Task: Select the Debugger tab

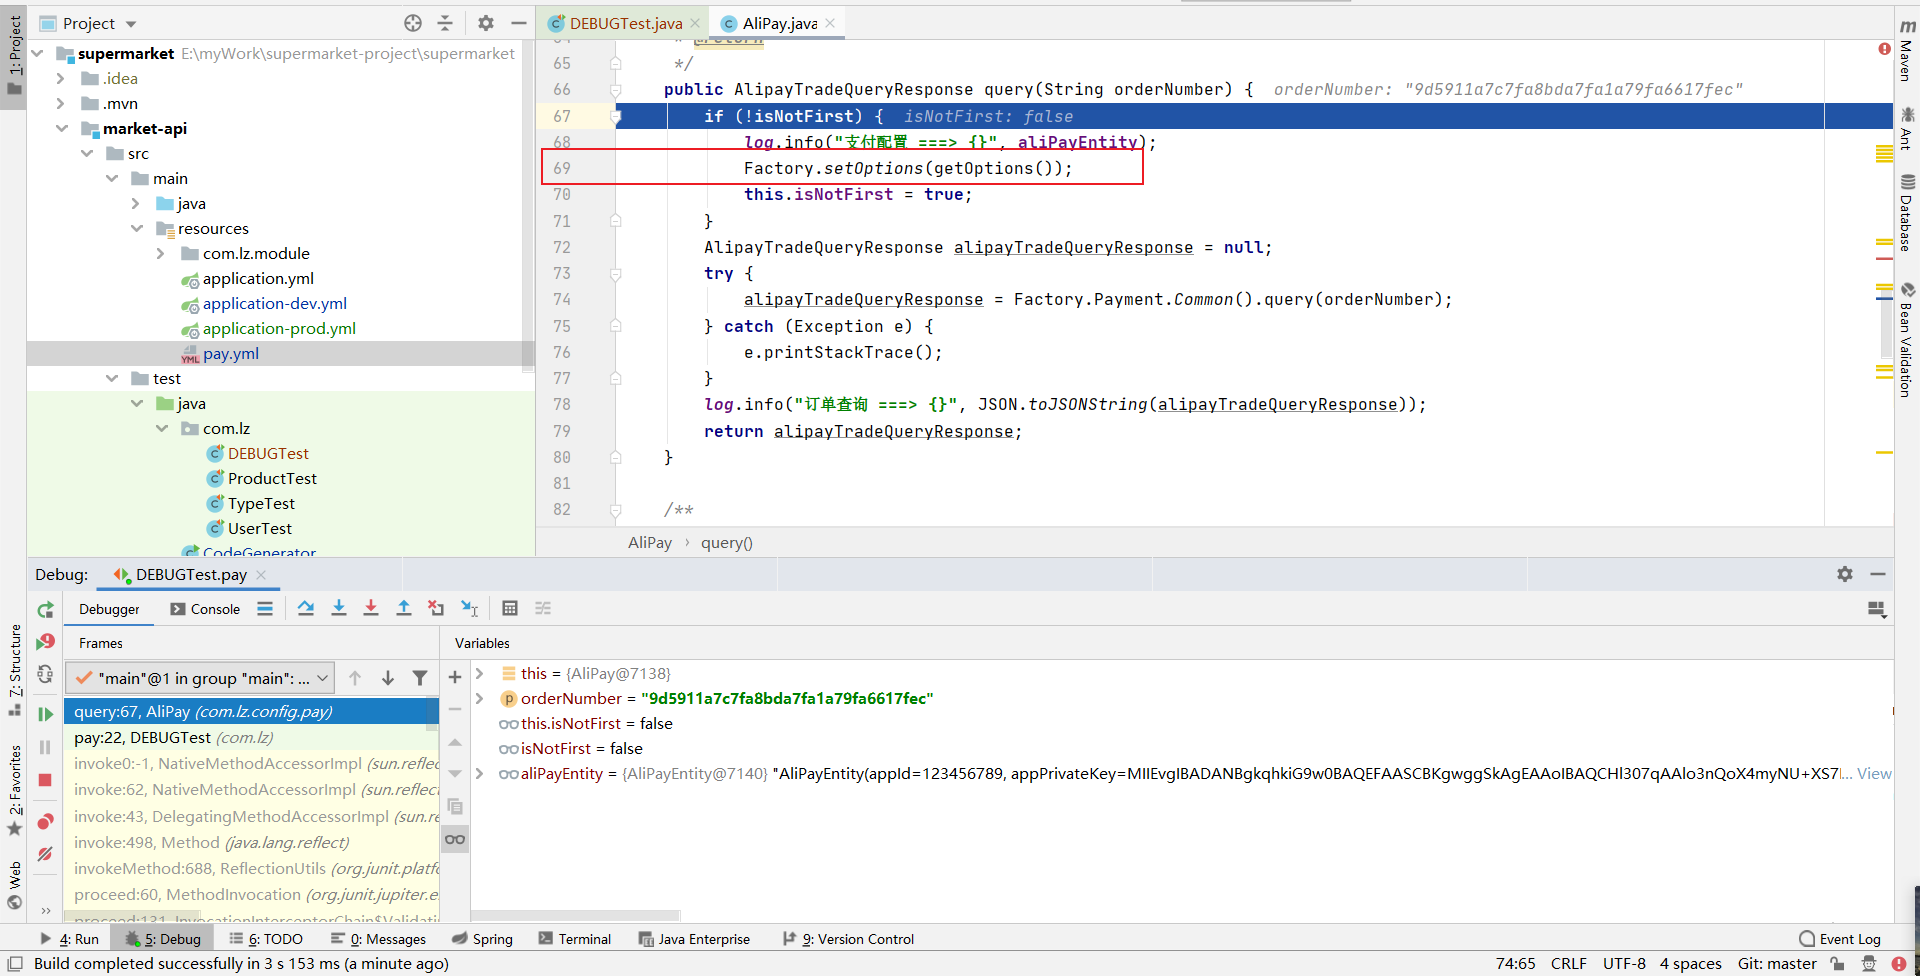Action: [109, 609]
